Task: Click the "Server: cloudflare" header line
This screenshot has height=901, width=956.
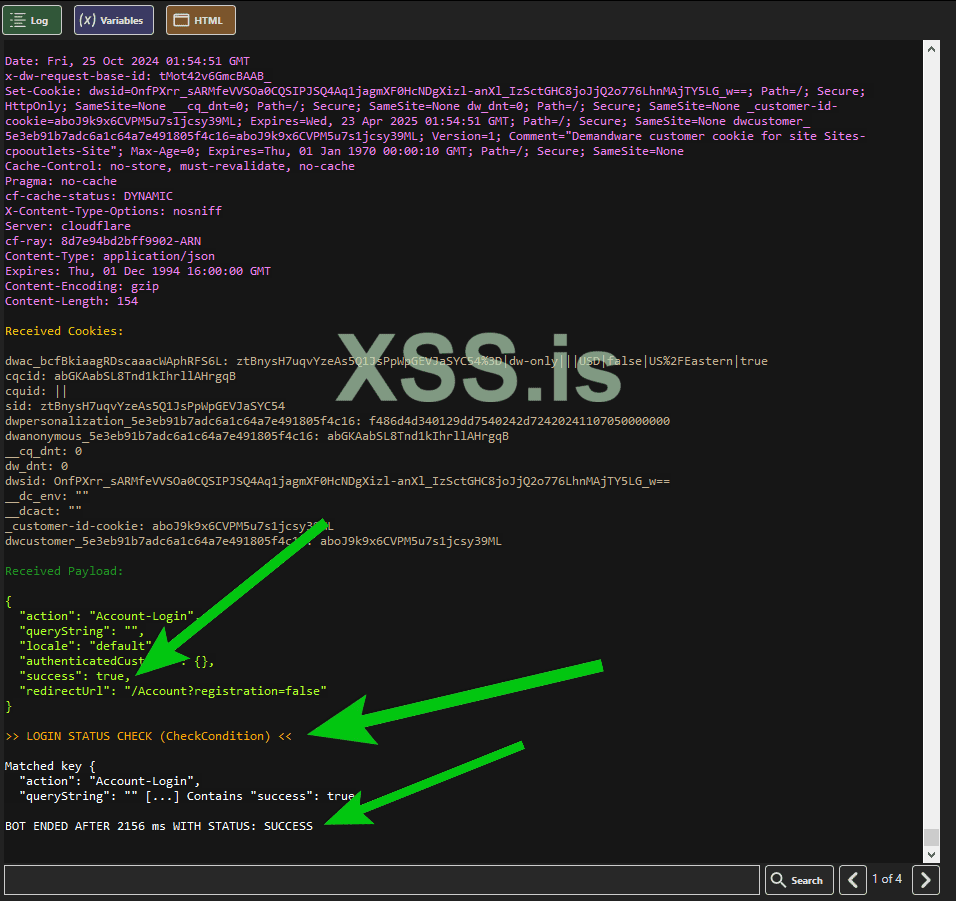Action: click(x=68, y=226)
